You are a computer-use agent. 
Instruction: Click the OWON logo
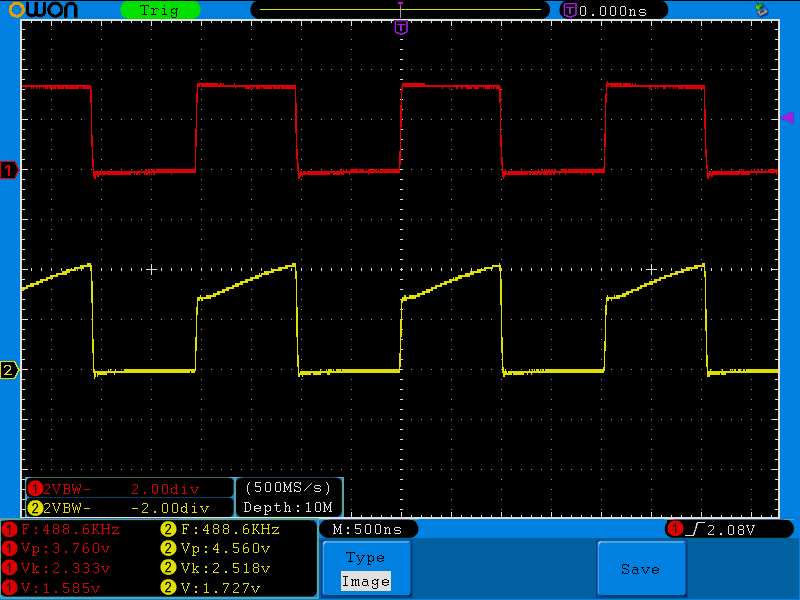43,9
